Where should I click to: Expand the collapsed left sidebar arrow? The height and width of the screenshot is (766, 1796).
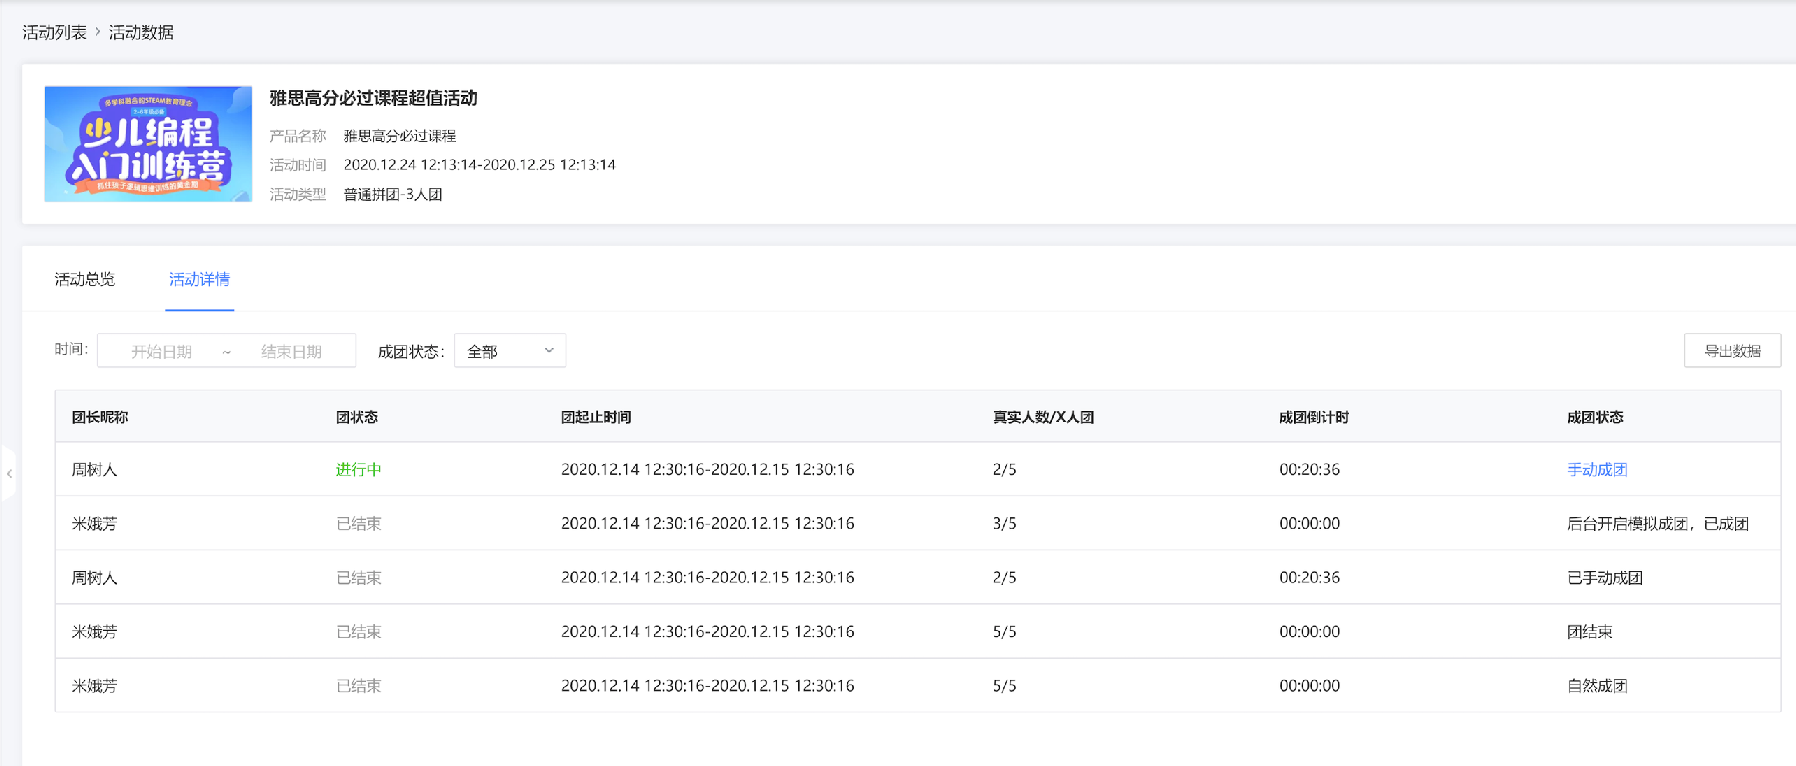9,474
